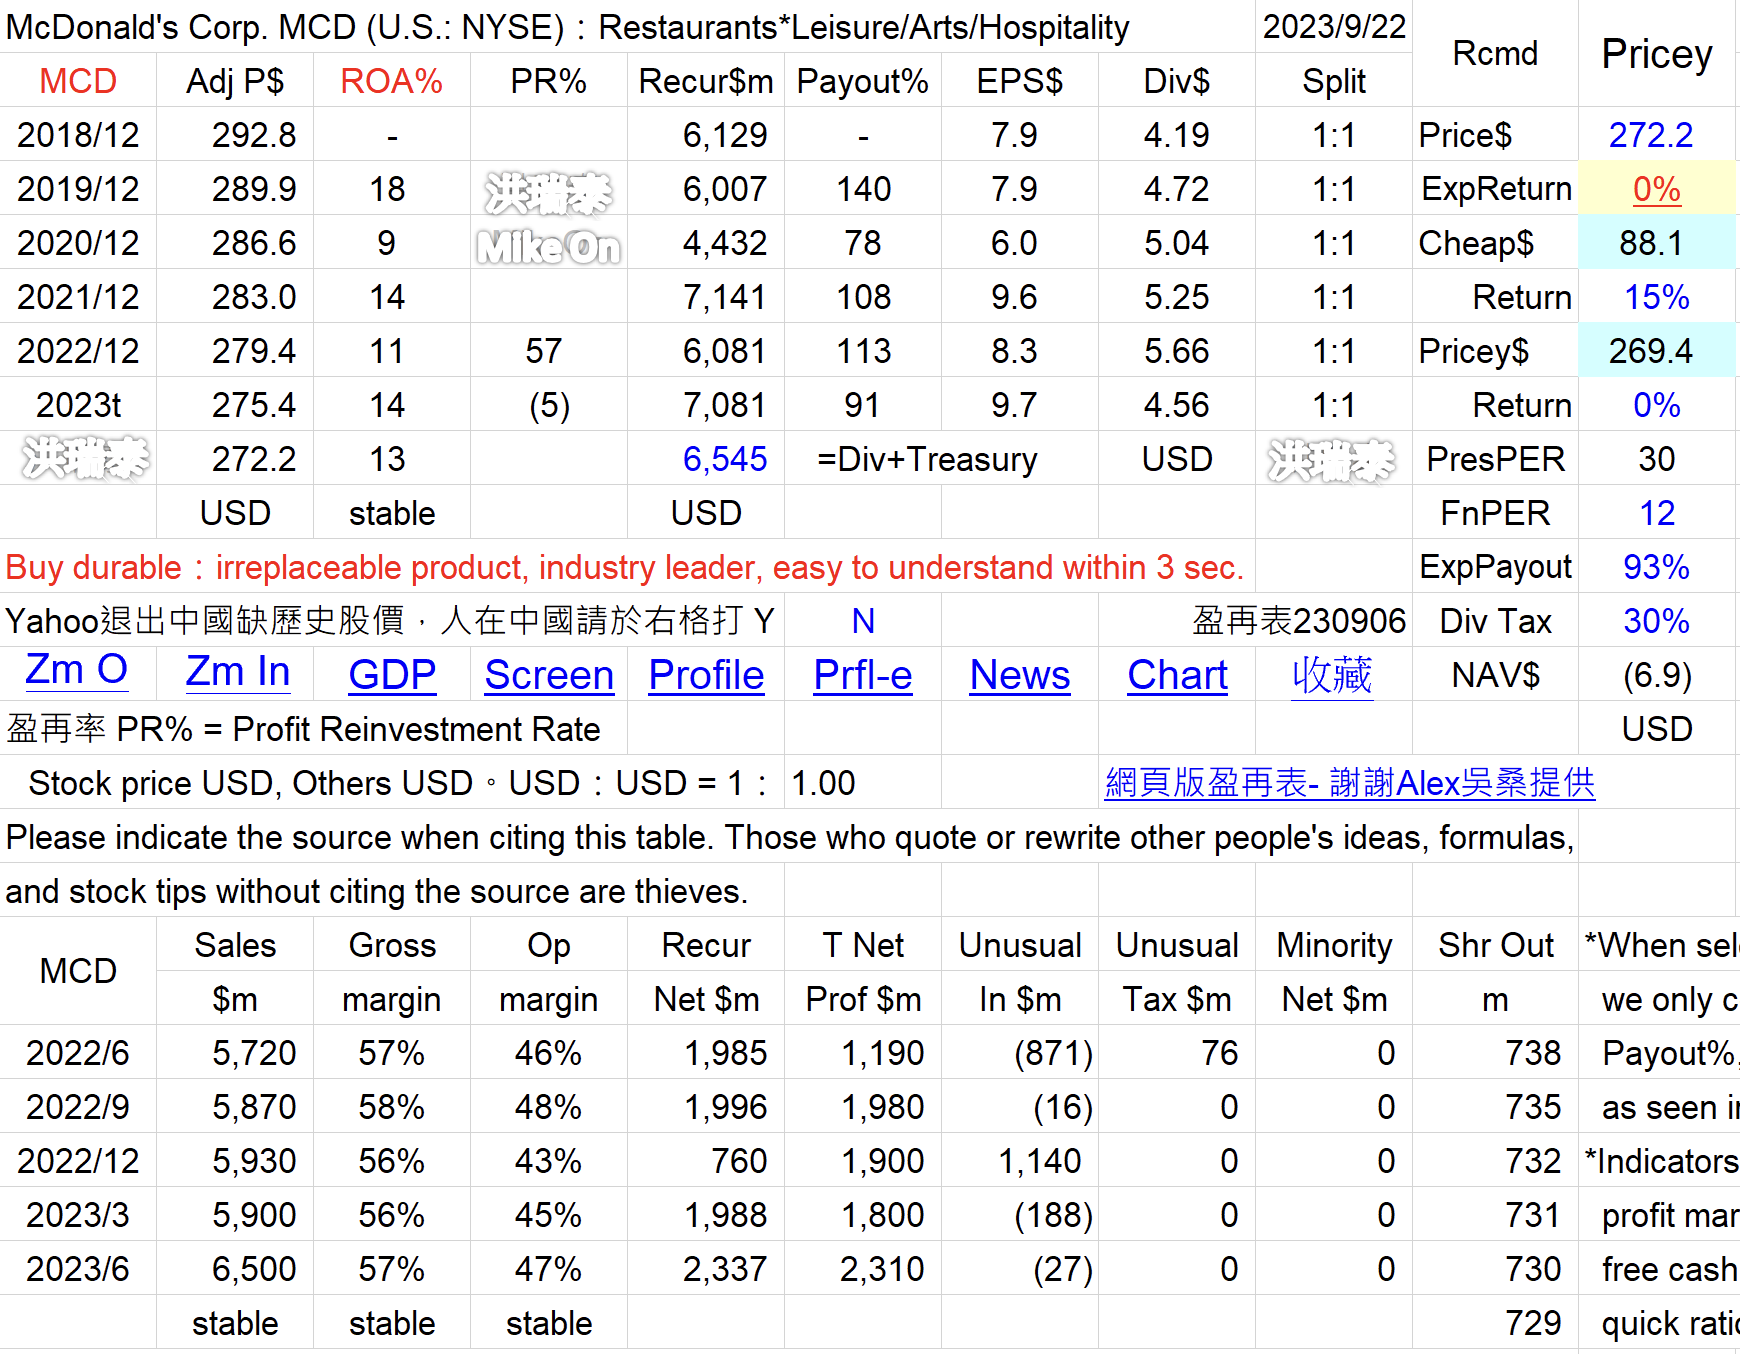Select the EPS$ column header

(1020, 81)
